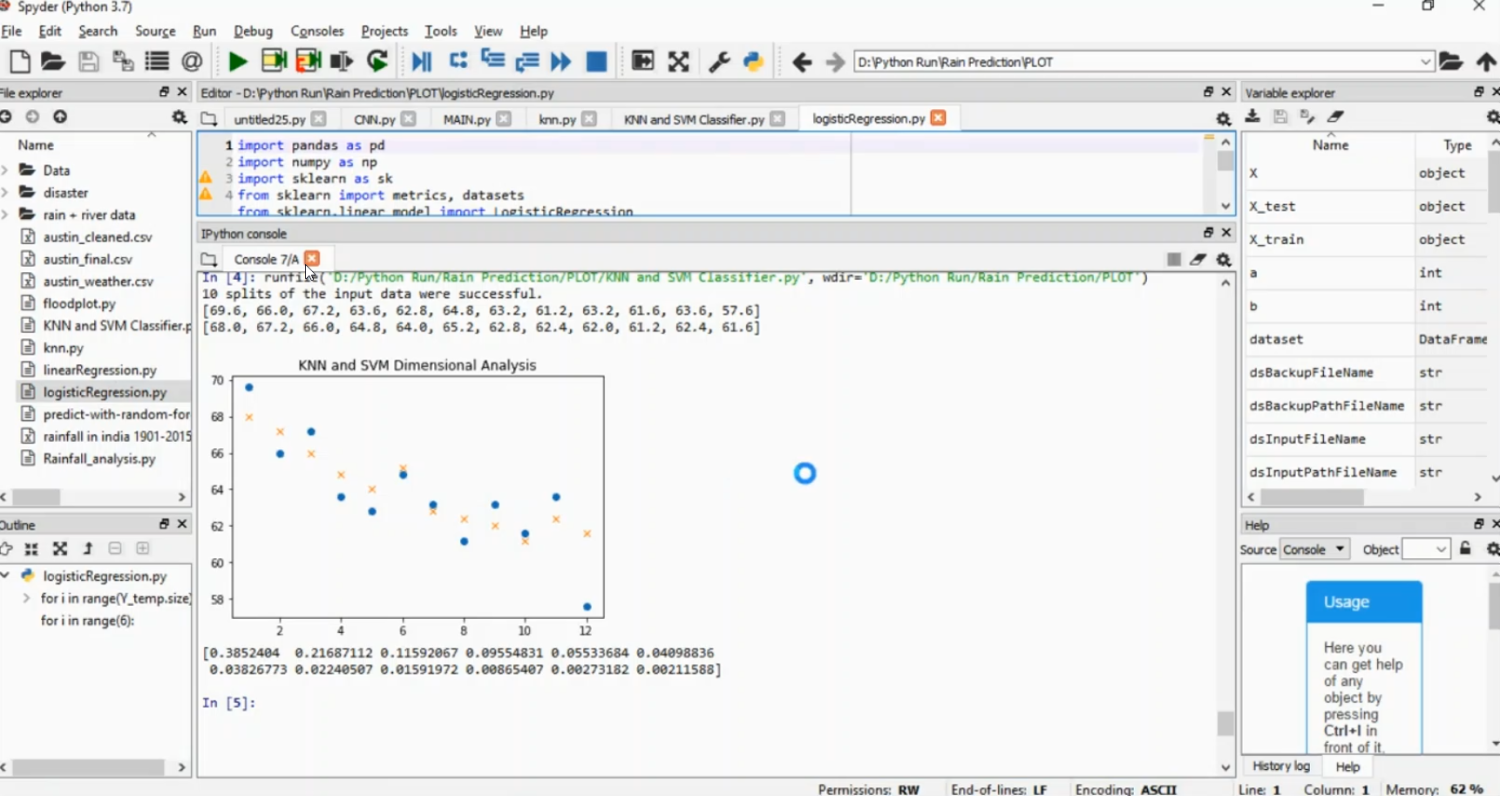Click the blue Stop debugging square
This screenshot has height=796, width=1500.
coord(596,62)
